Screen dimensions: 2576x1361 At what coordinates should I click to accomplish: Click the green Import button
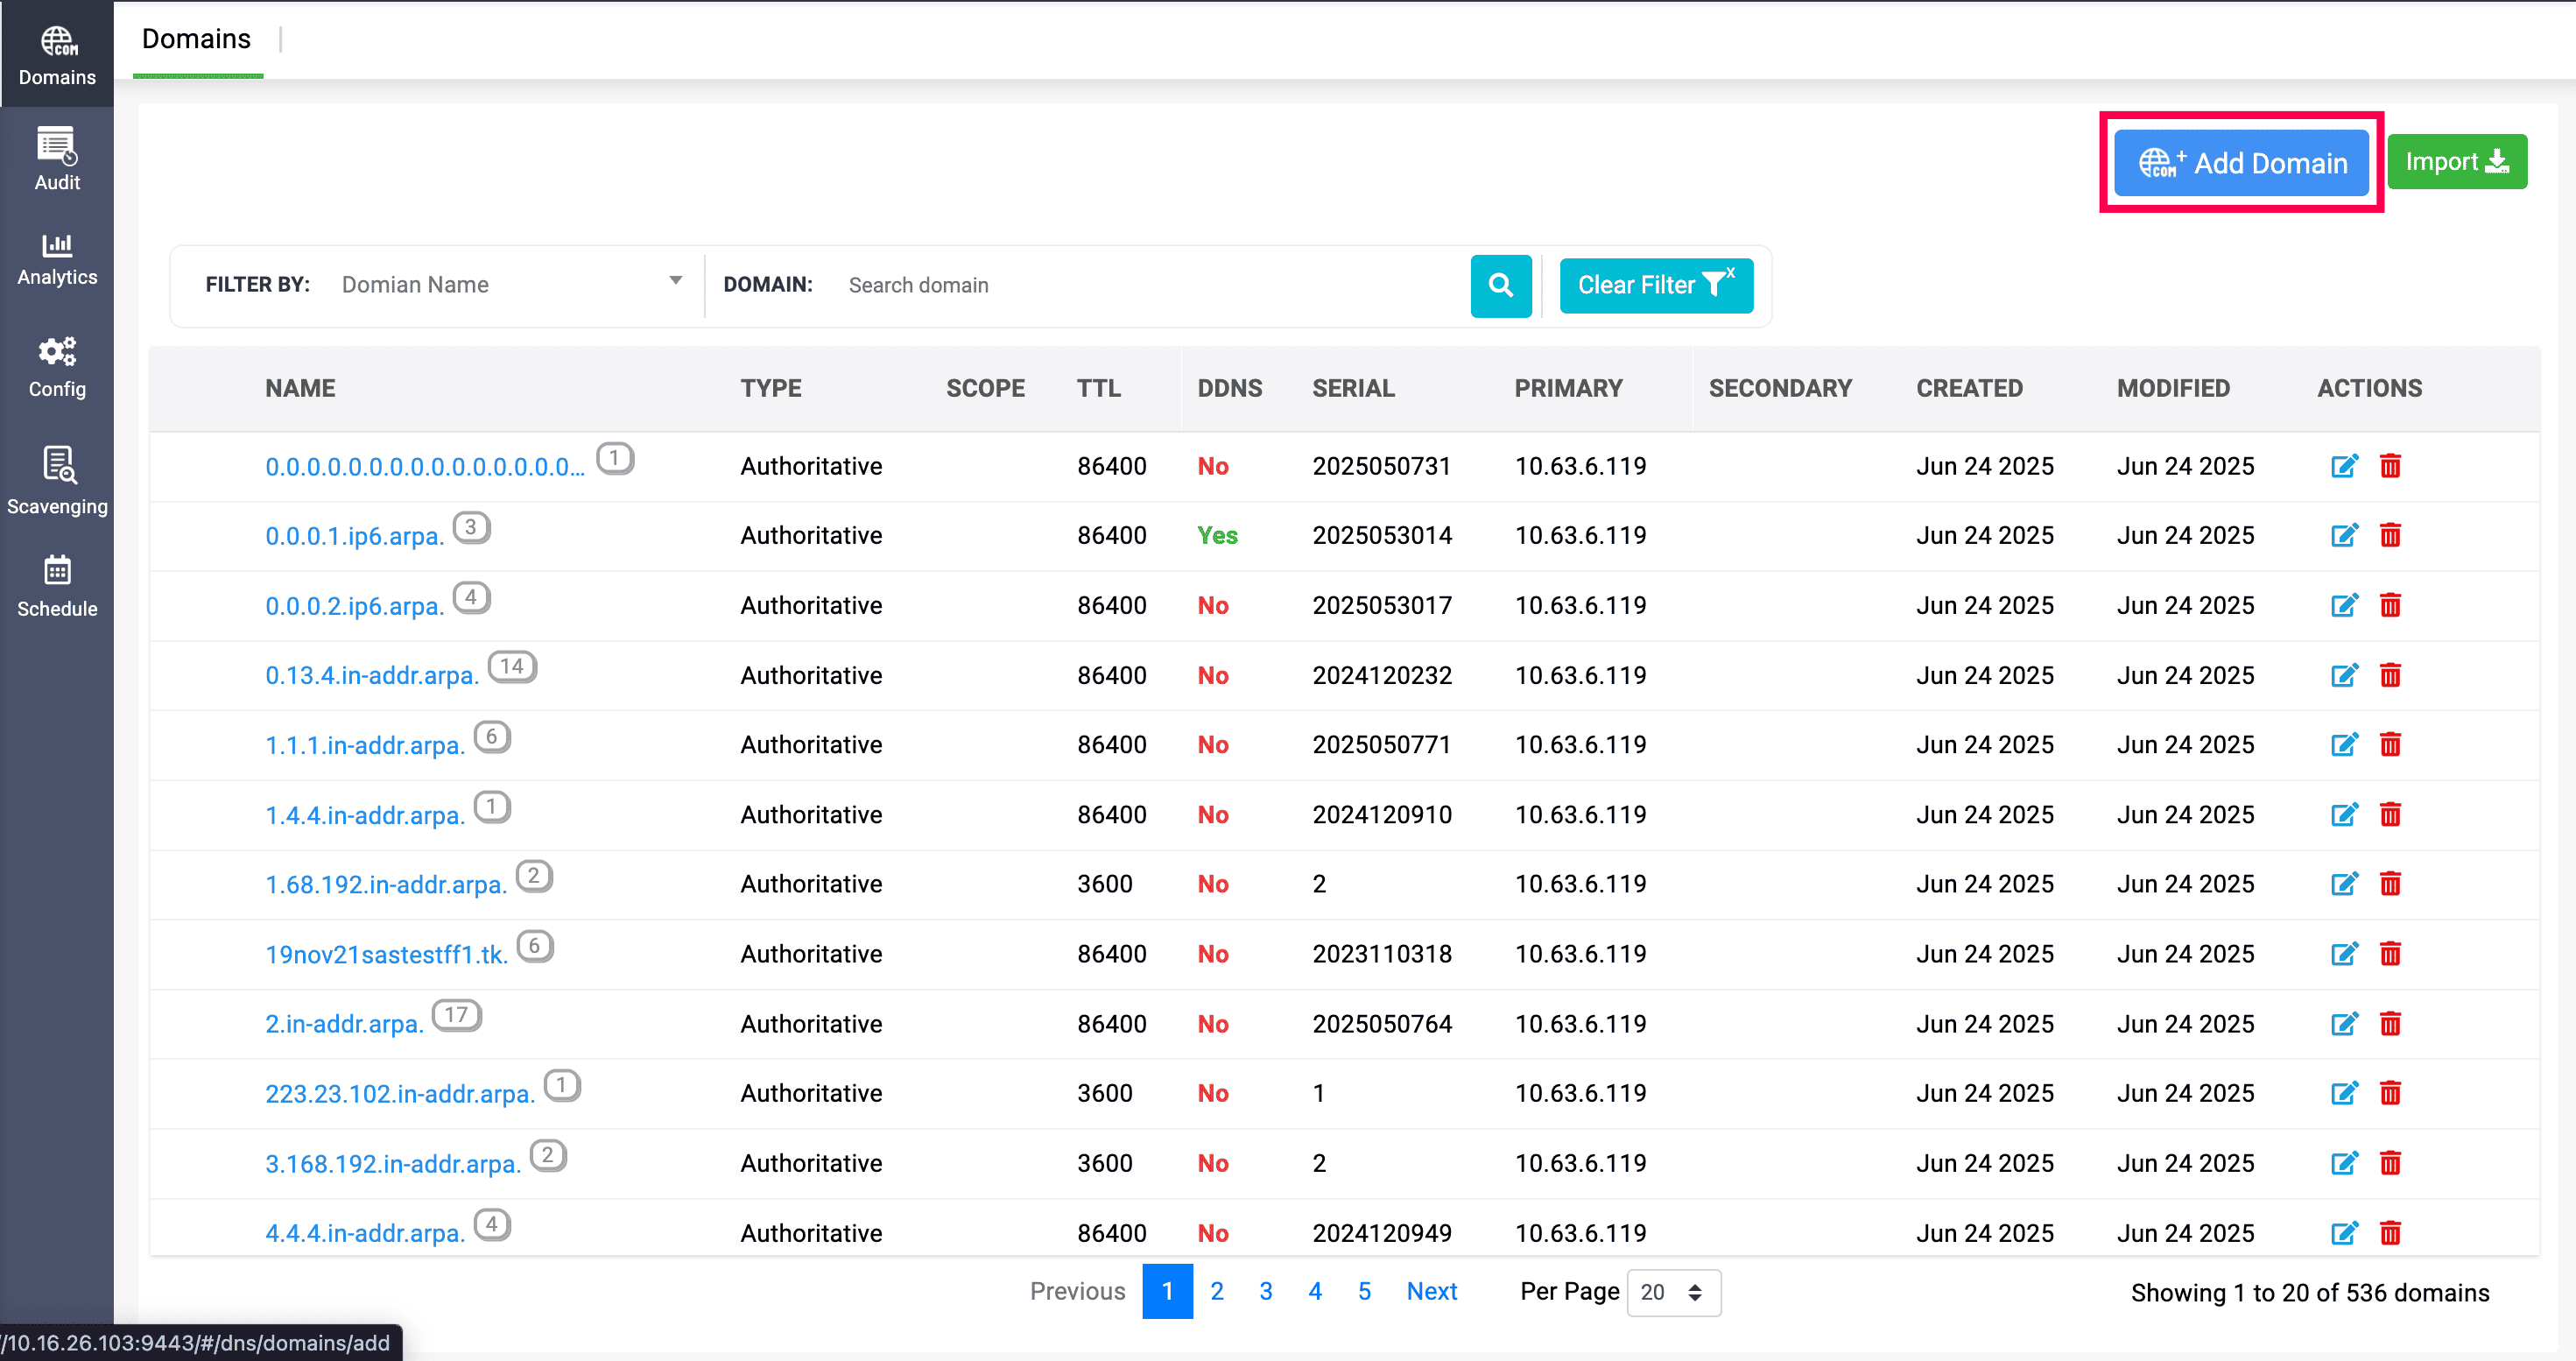[x=2456, y=161]
